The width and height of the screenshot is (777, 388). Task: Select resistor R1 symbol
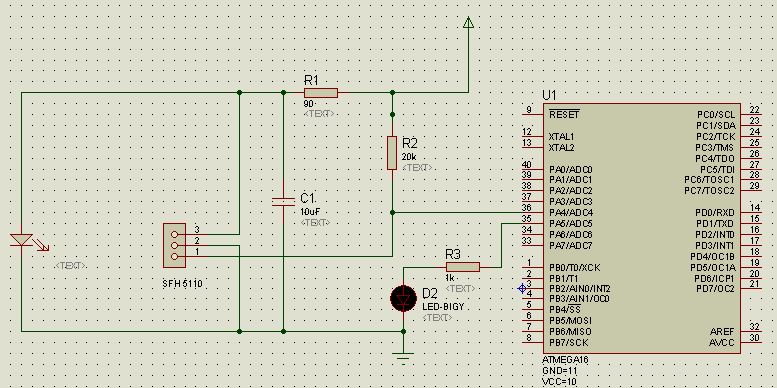pos(321,93)
